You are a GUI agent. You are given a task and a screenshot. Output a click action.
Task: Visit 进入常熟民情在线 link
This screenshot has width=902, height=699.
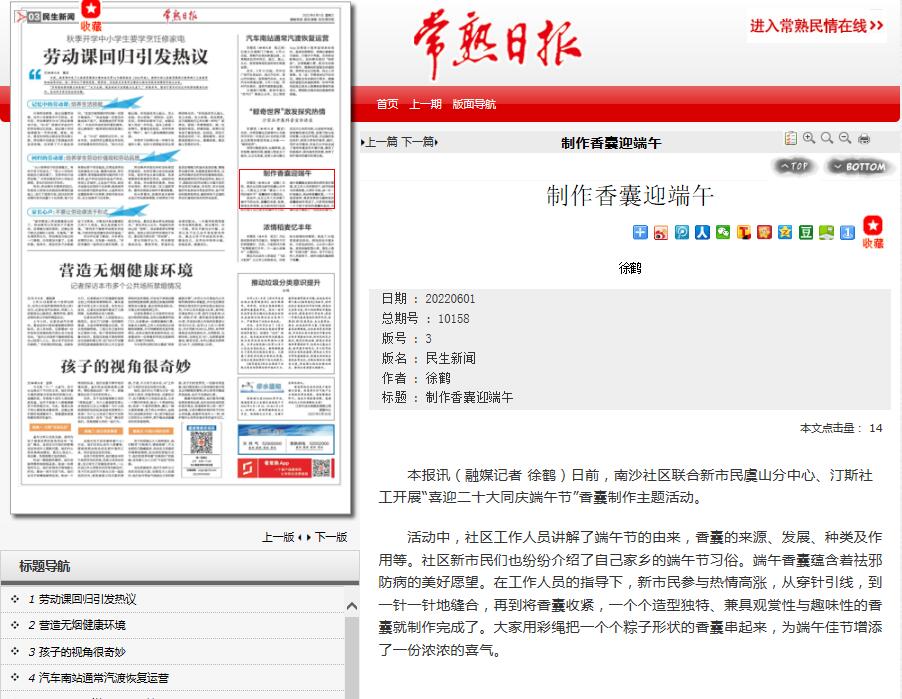tap(816, 25)
